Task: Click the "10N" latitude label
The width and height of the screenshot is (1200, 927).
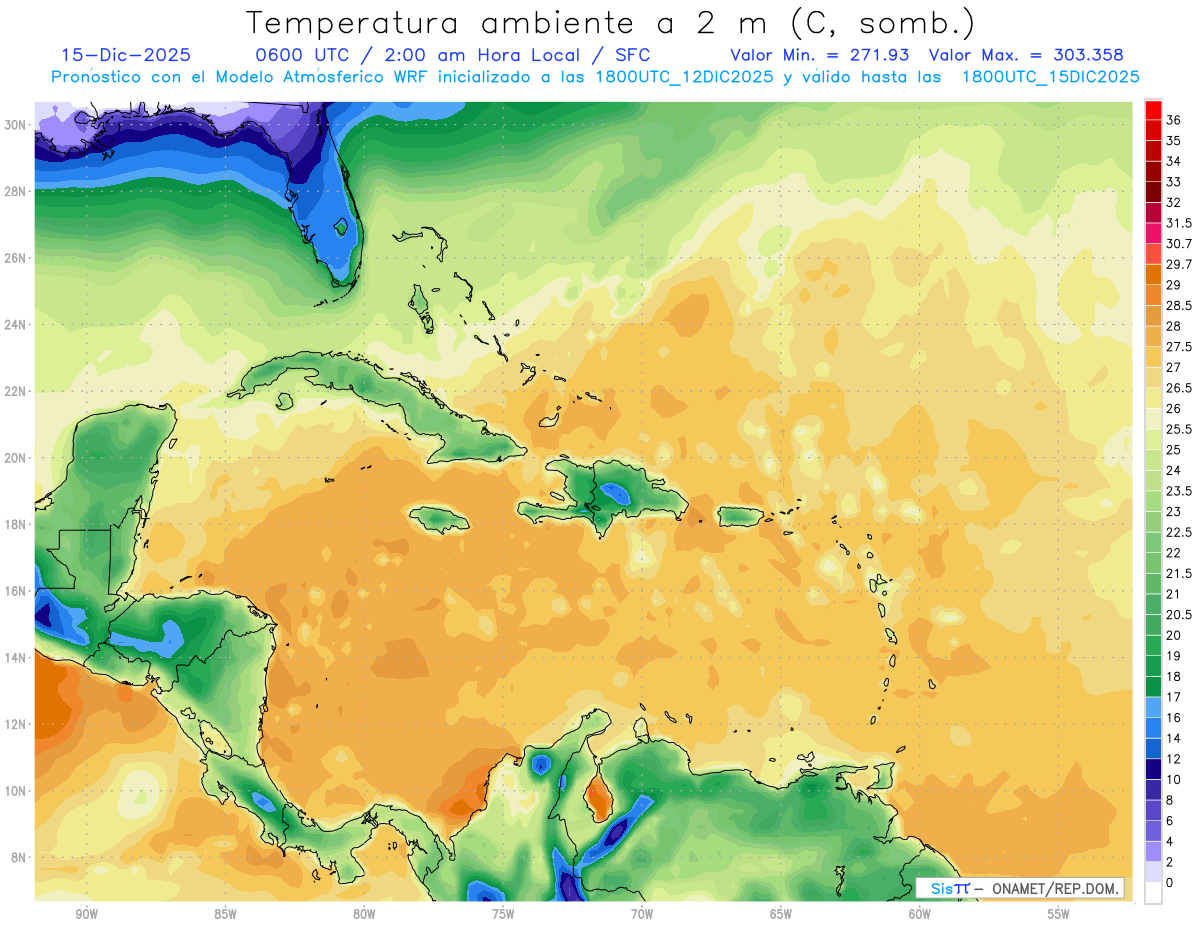Action: 15,791
